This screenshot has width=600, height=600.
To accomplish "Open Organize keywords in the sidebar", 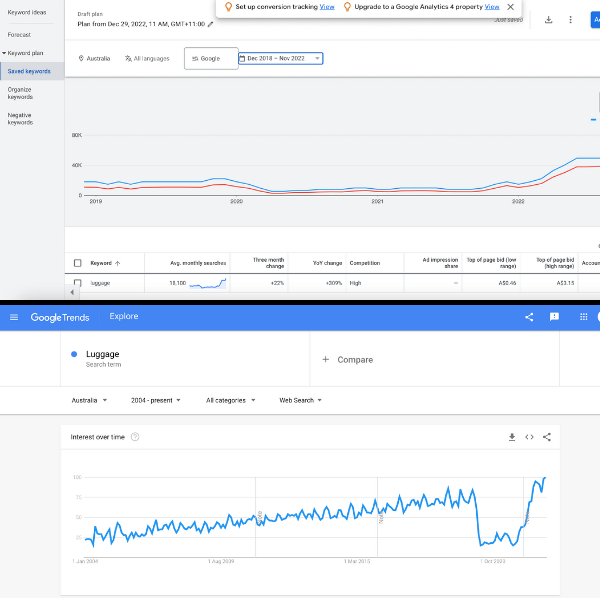I will pos(20,94).
